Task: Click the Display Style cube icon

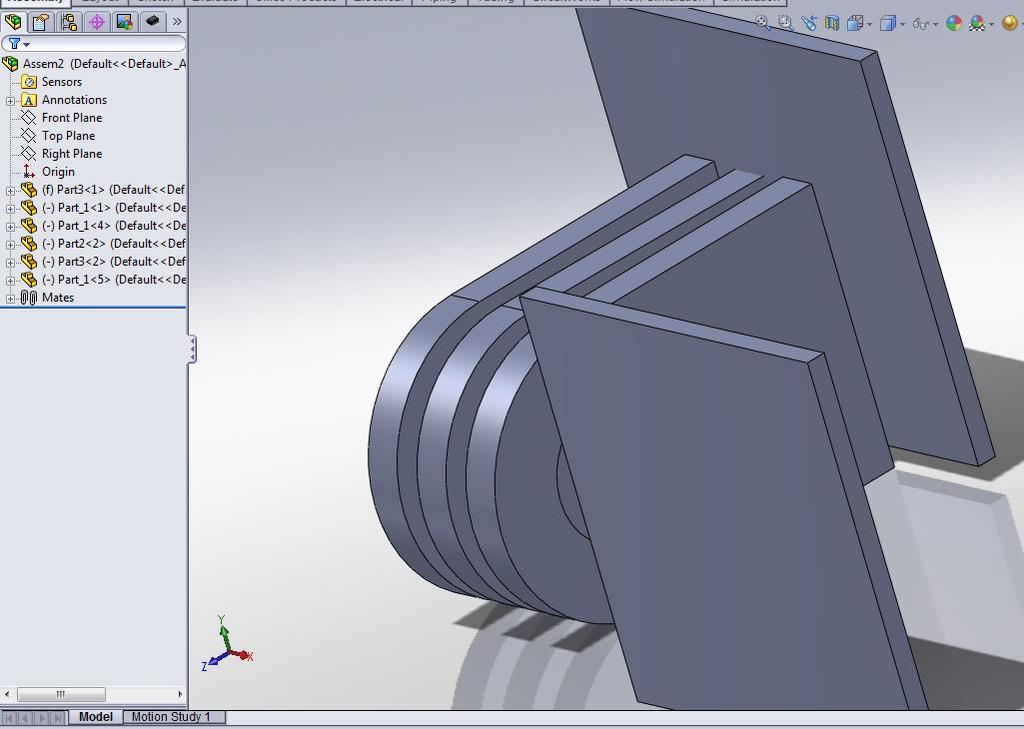Action: [x=888, y=24]
